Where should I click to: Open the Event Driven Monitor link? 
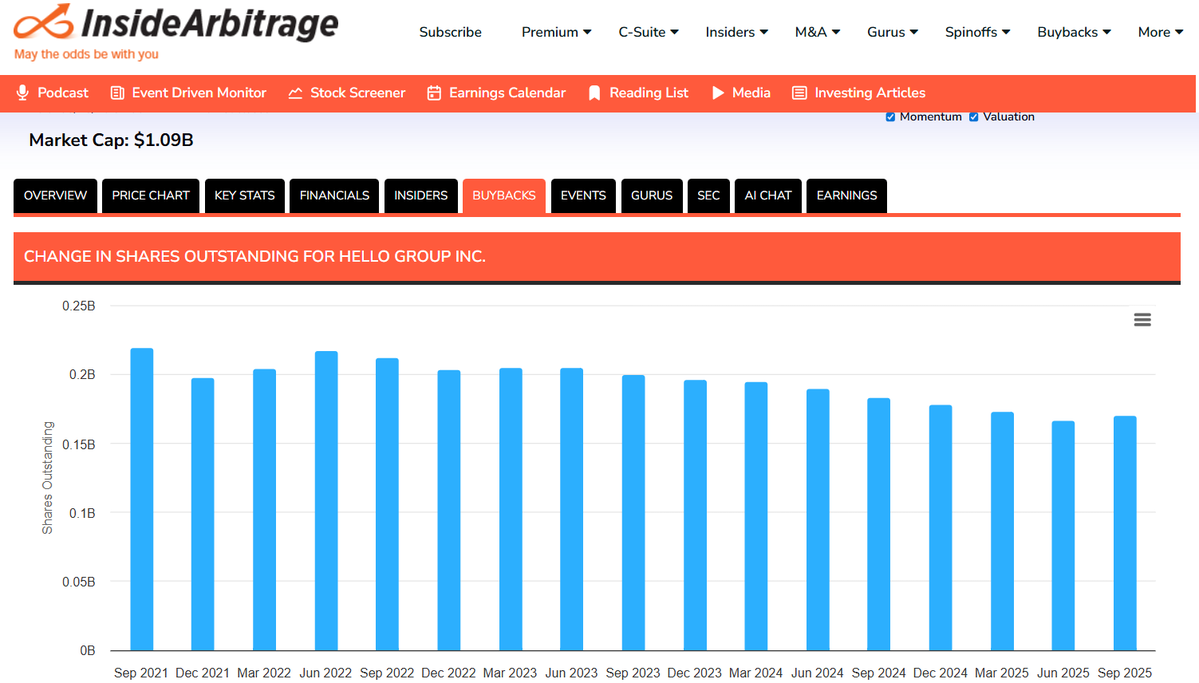[199, 93]
